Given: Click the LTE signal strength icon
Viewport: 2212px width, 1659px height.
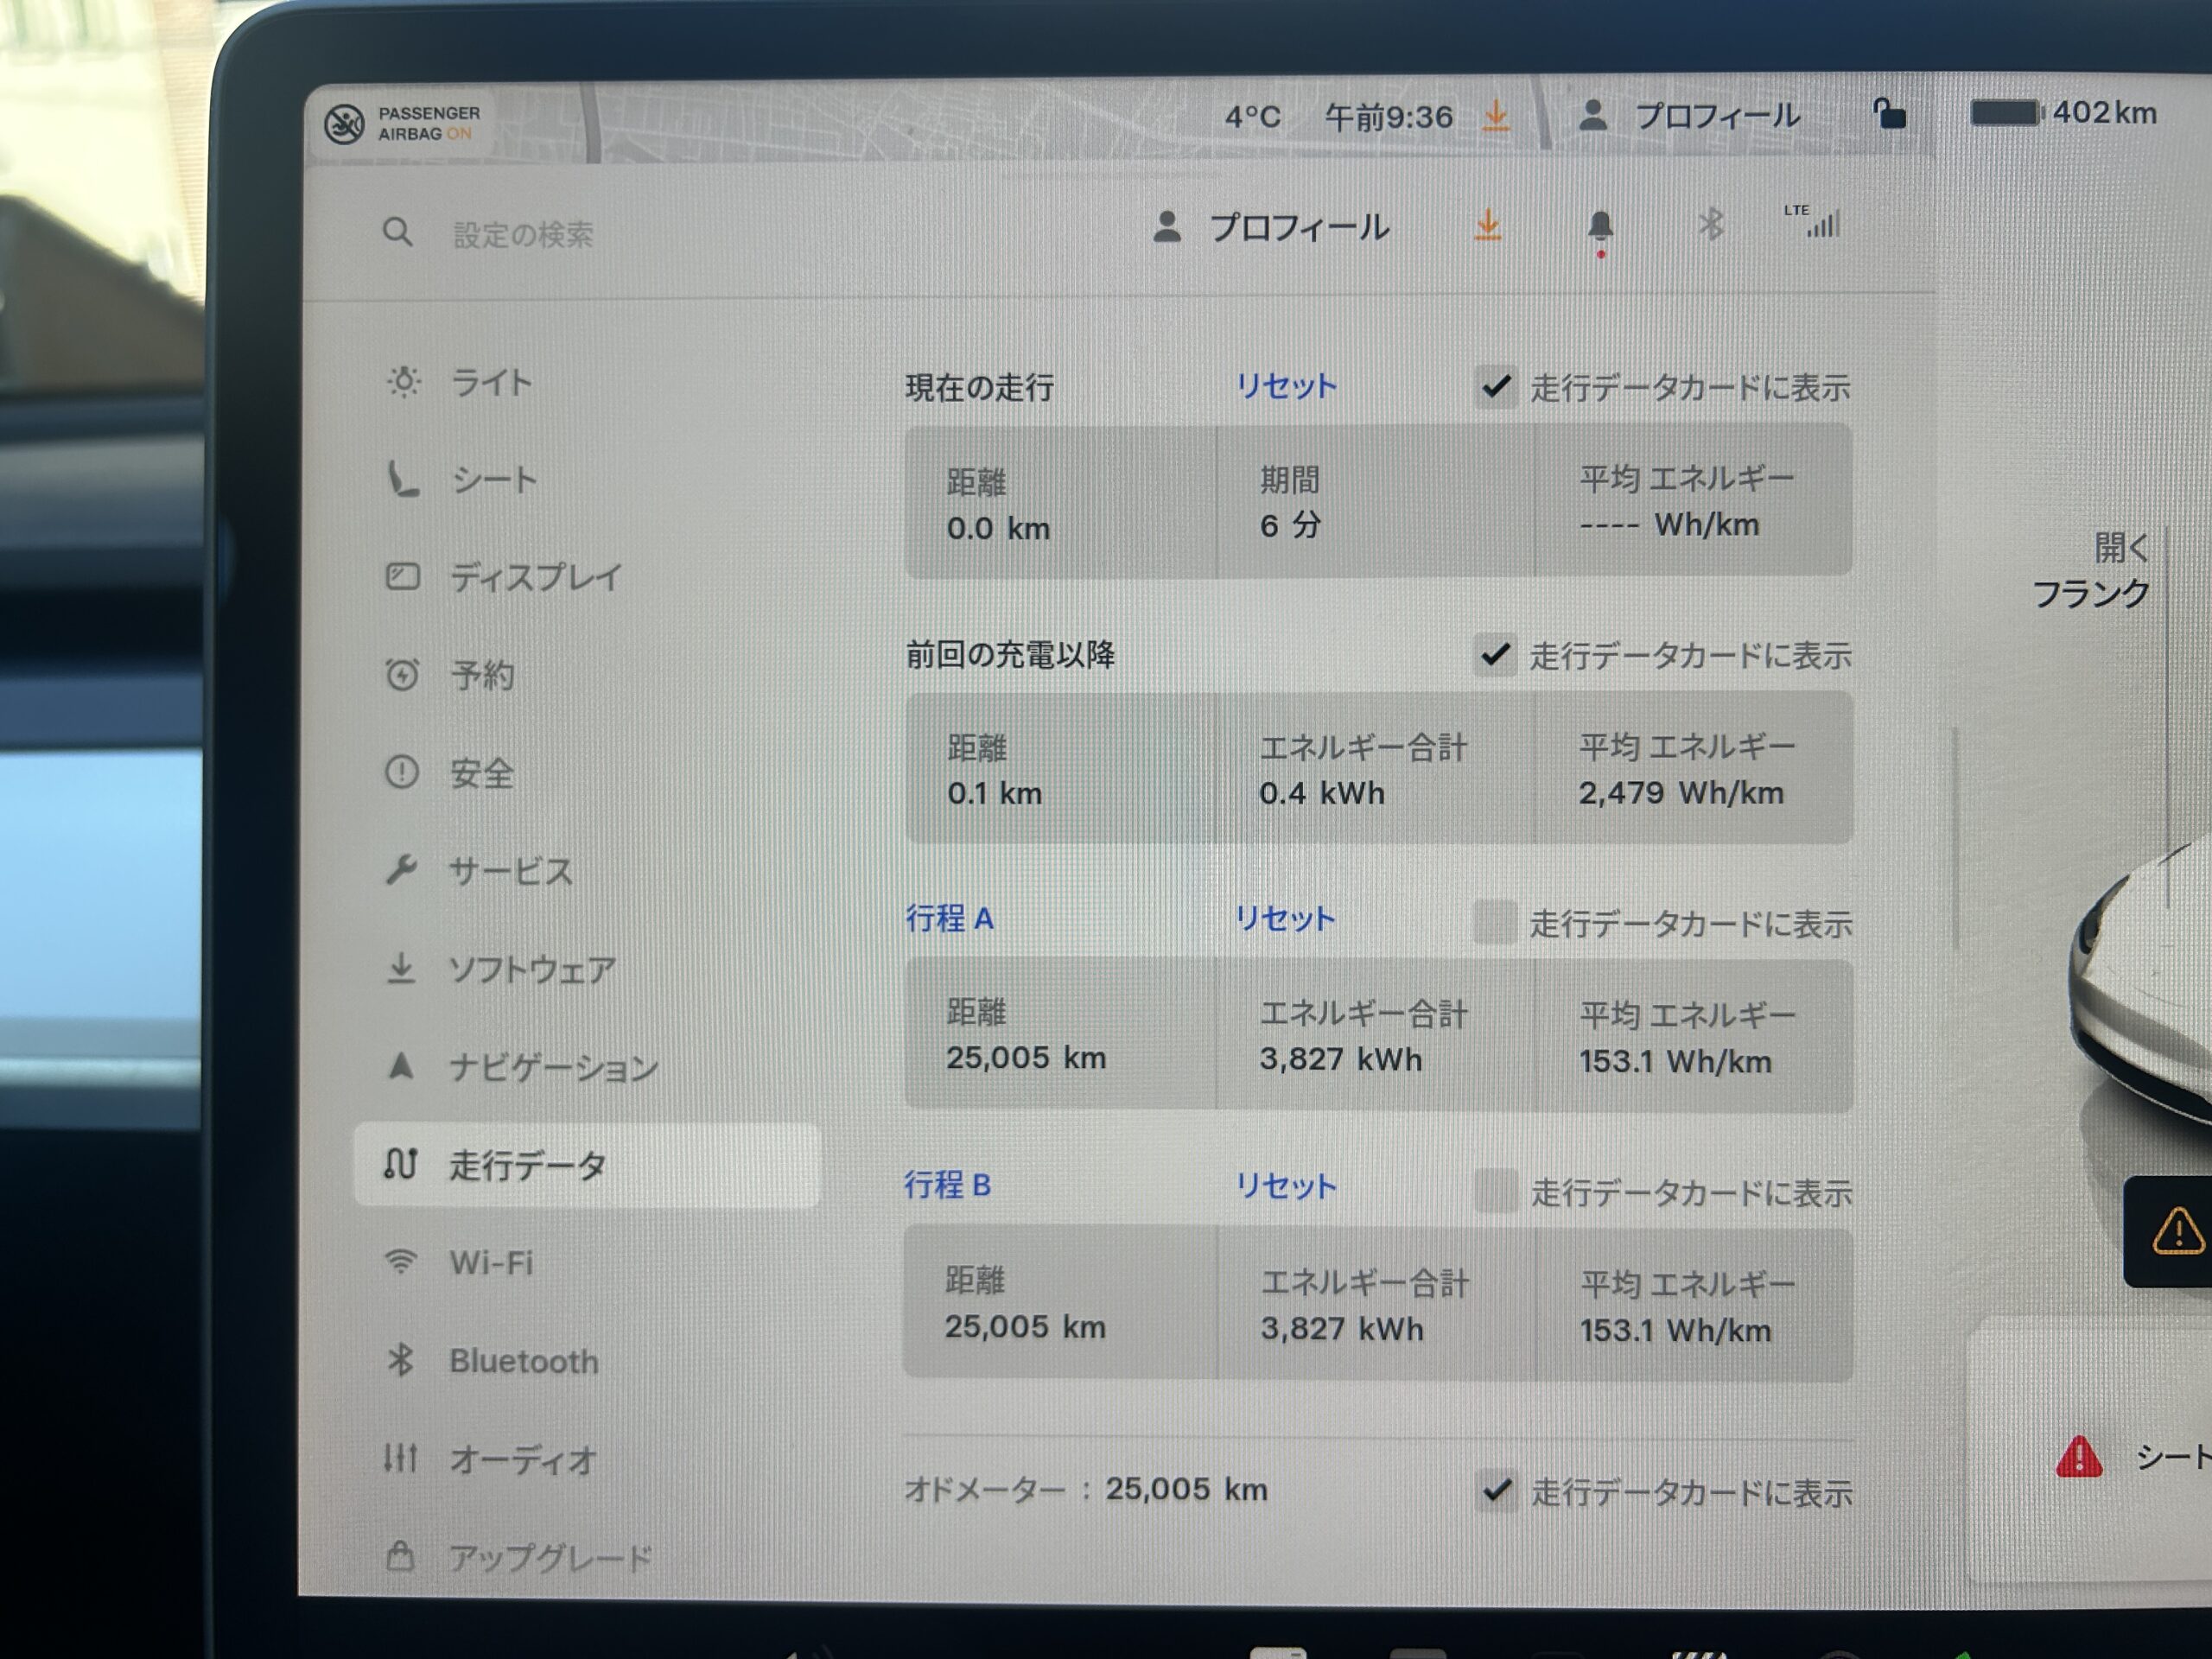Looking at the screenshot, I should (1814, 221).
